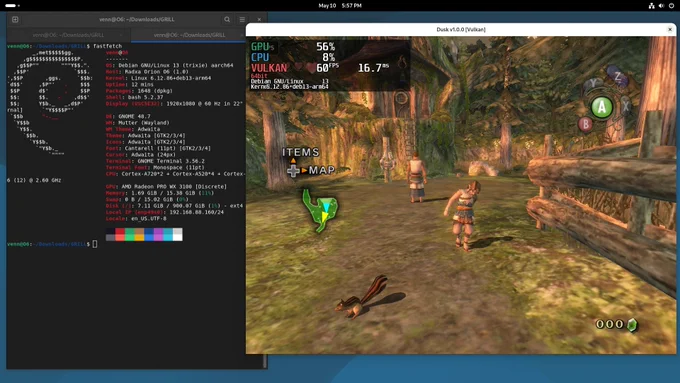Screen dimensions: 680x383
Task: Open the terminal hamburger menu
Action: click(x=242, y=20)
